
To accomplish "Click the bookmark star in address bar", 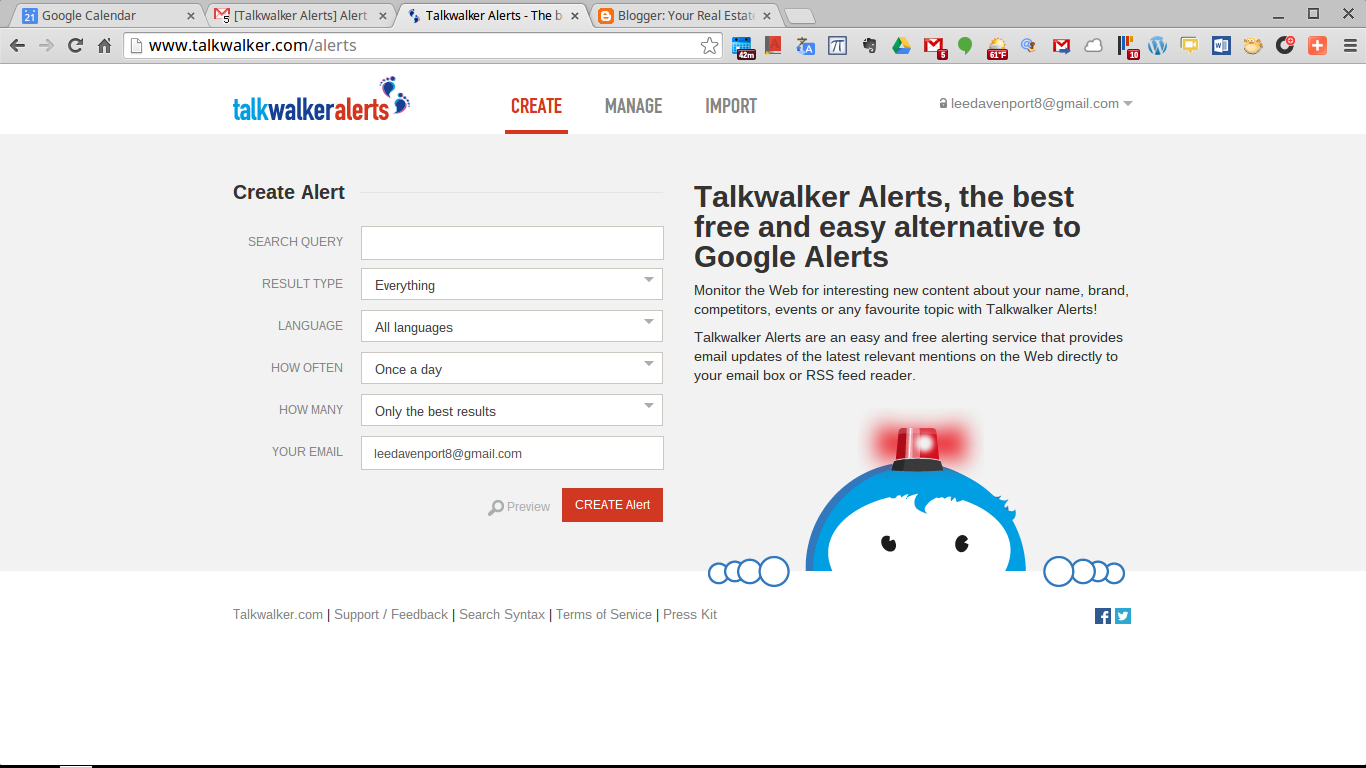I will [709, 46].
